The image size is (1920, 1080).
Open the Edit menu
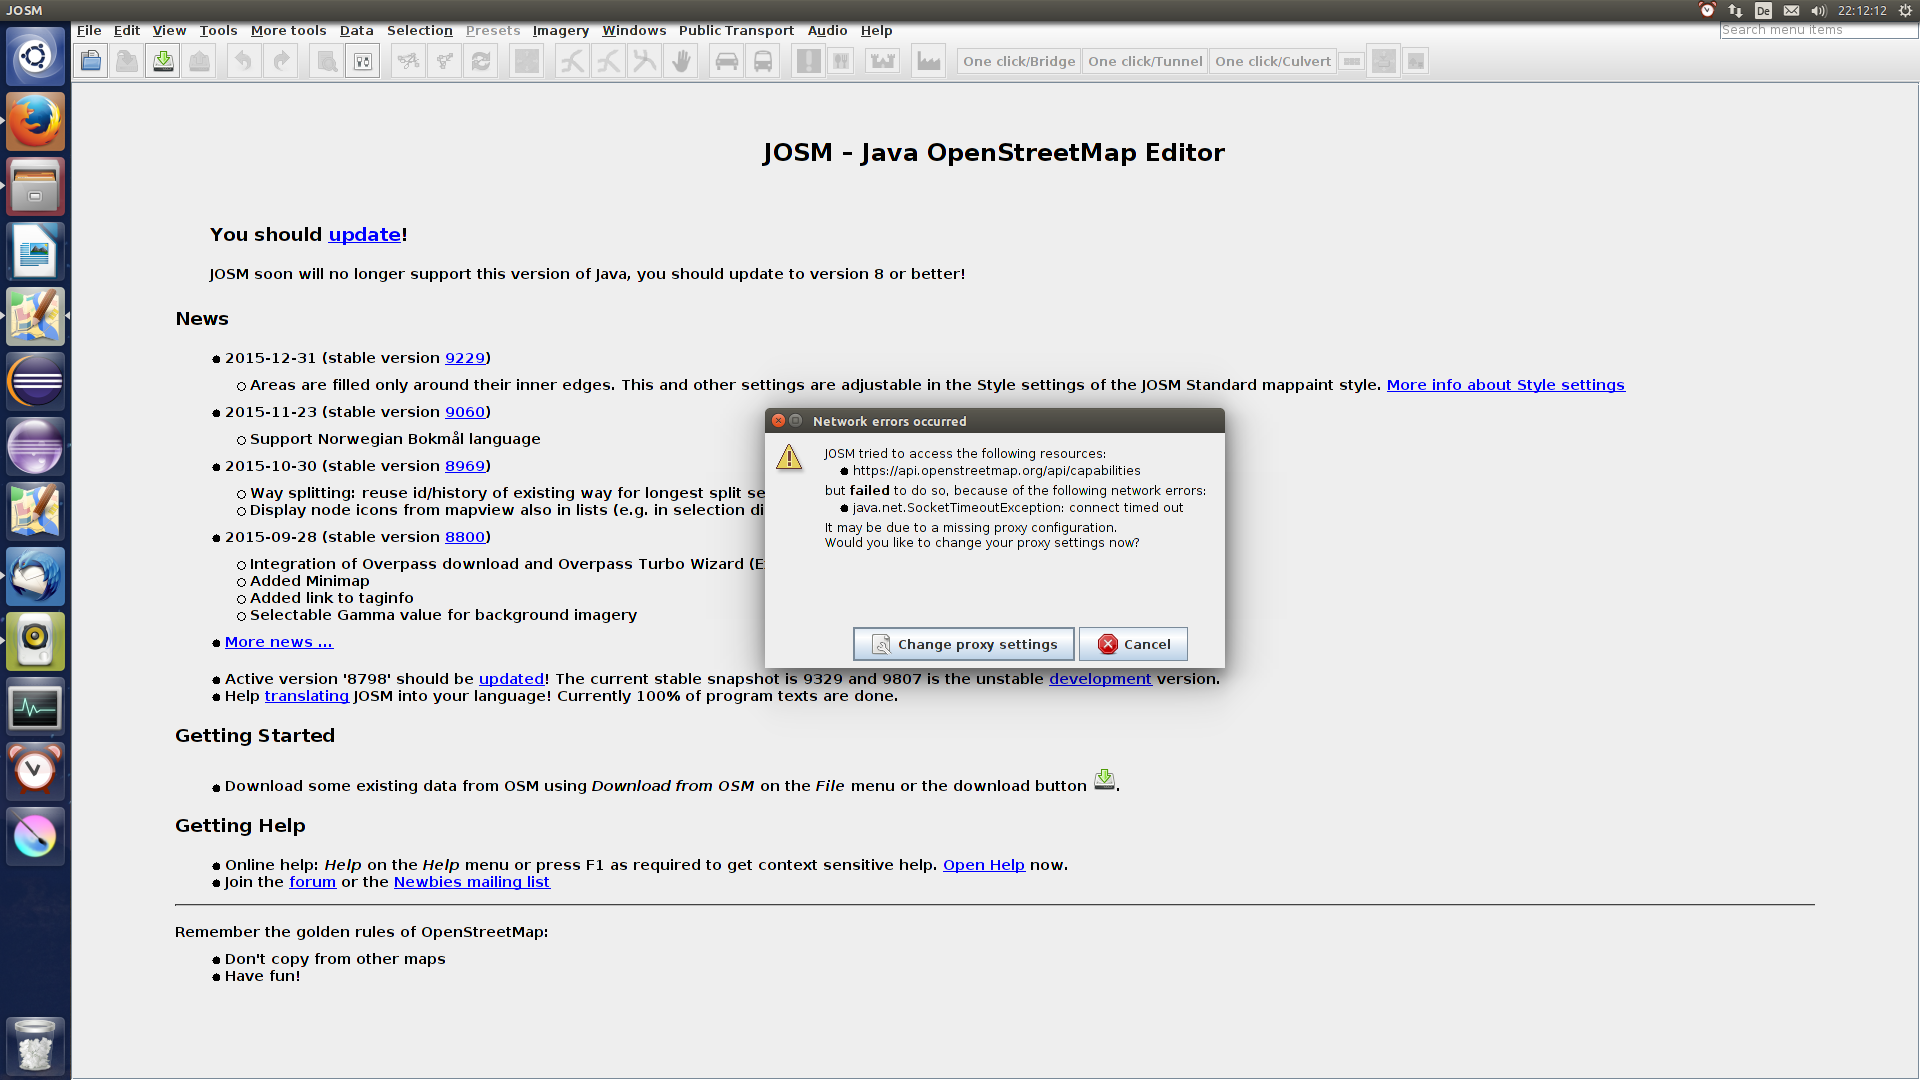[127, 30]
